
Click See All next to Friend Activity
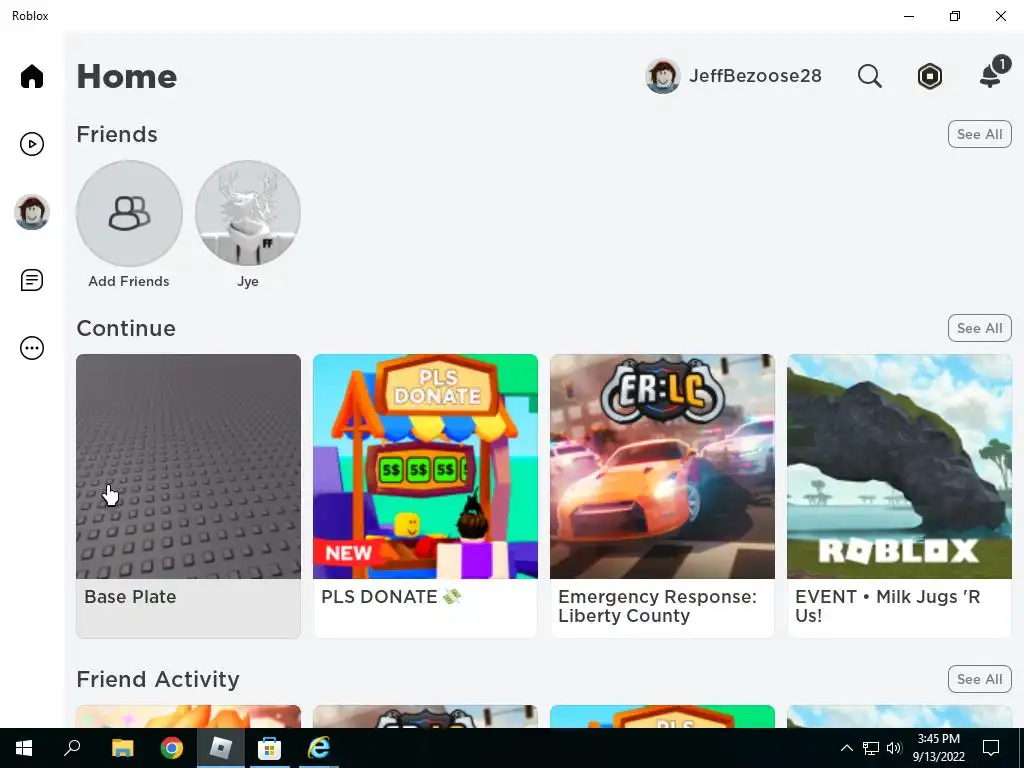tap(979, 679)
